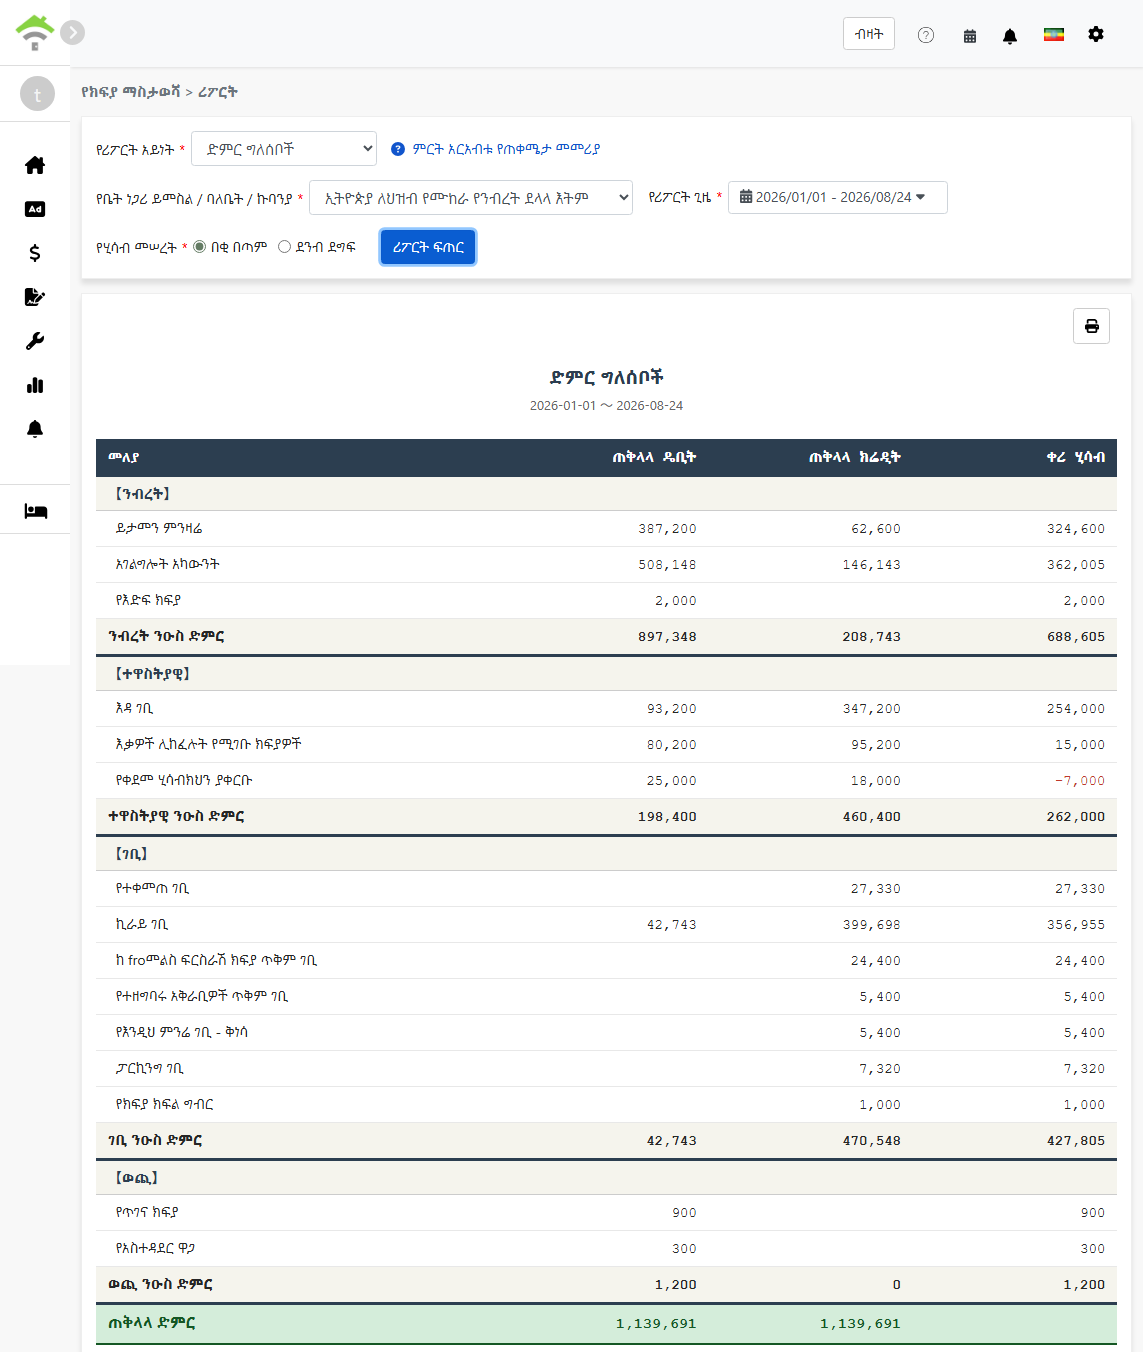This screenshot has height=1352, width=1143.
Task: Select the በቂ በጣም radio option
Action: click(199, 247)
